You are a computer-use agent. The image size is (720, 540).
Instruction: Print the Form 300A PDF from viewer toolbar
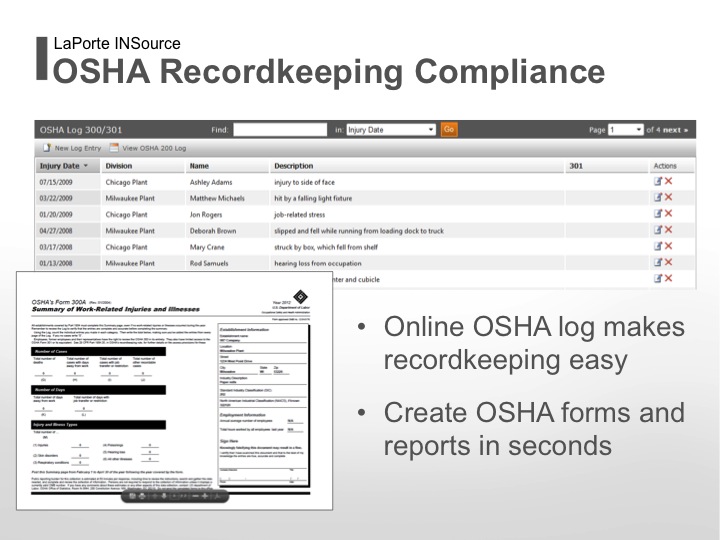142,496
